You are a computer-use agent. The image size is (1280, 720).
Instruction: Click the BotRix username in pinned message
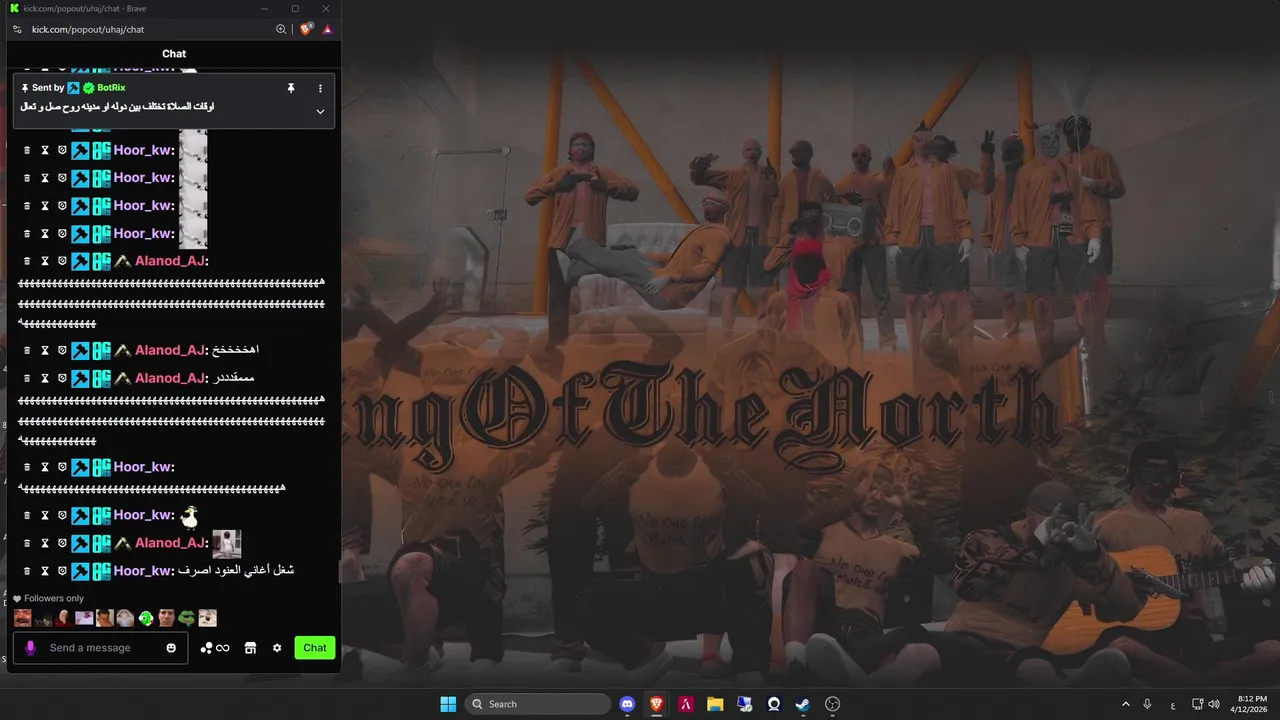click(x=111, y=88)
